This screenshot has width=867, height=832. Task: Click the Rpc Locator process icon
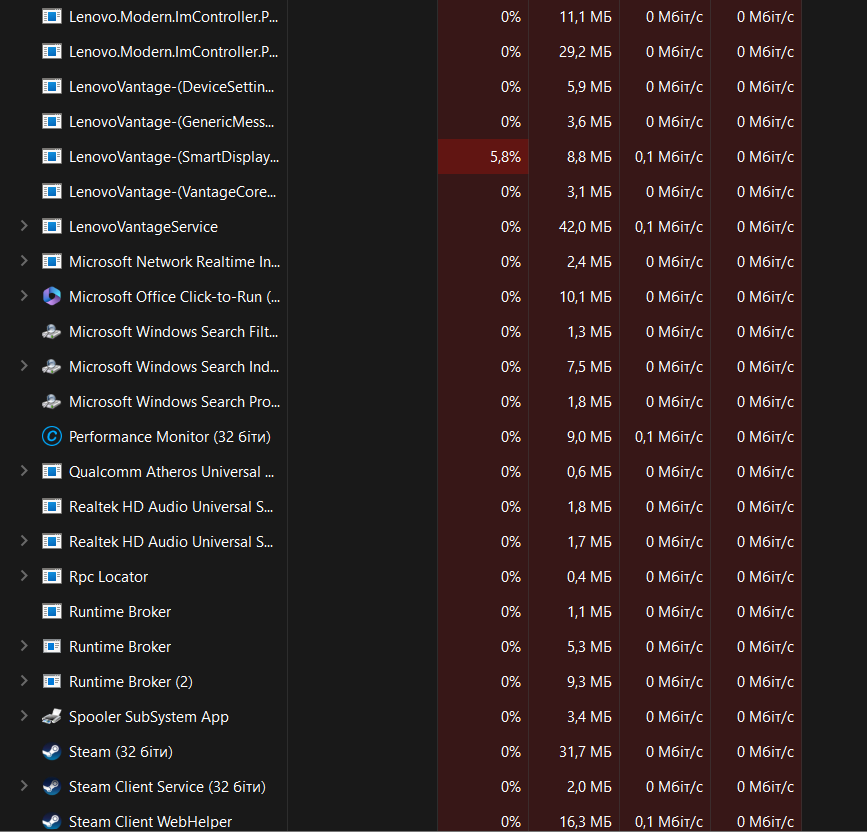[x=51, y=577]
